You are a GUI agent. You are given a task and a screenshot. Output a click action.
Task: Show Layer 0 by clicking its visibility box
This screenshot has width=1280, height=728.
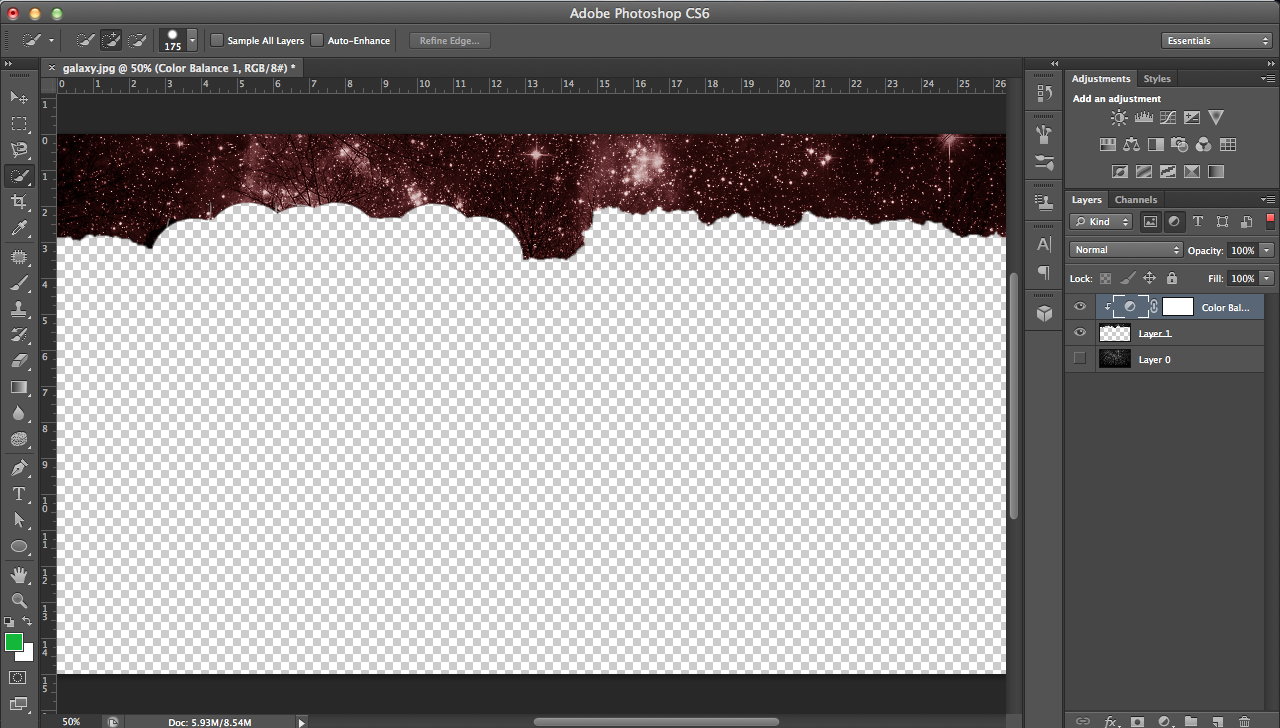click(1079, 359)
